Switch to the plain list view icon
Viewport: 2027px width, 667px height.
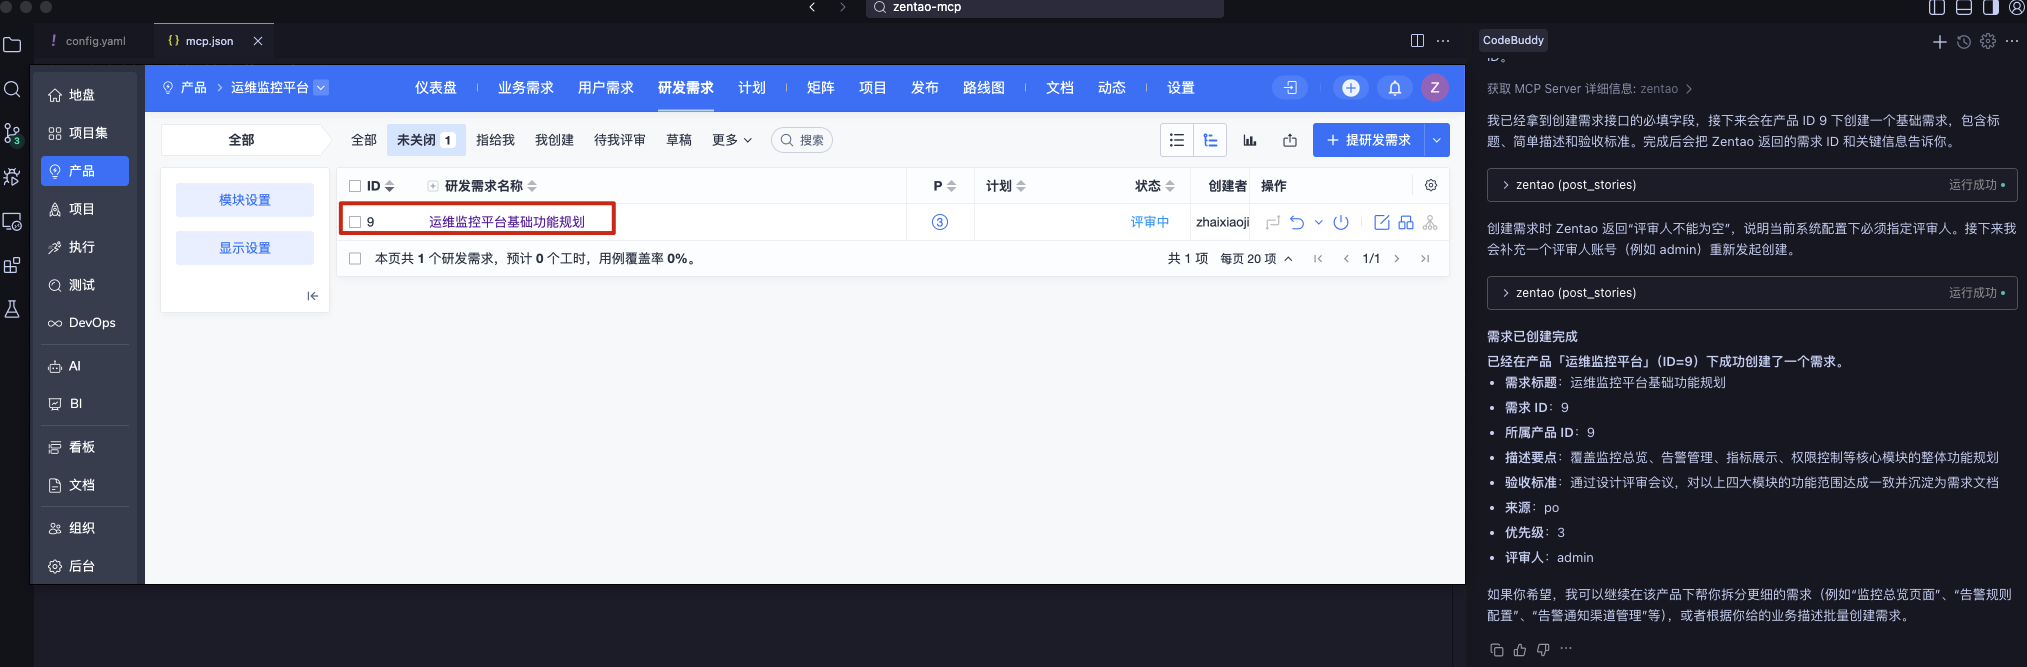click(1177, 140)
